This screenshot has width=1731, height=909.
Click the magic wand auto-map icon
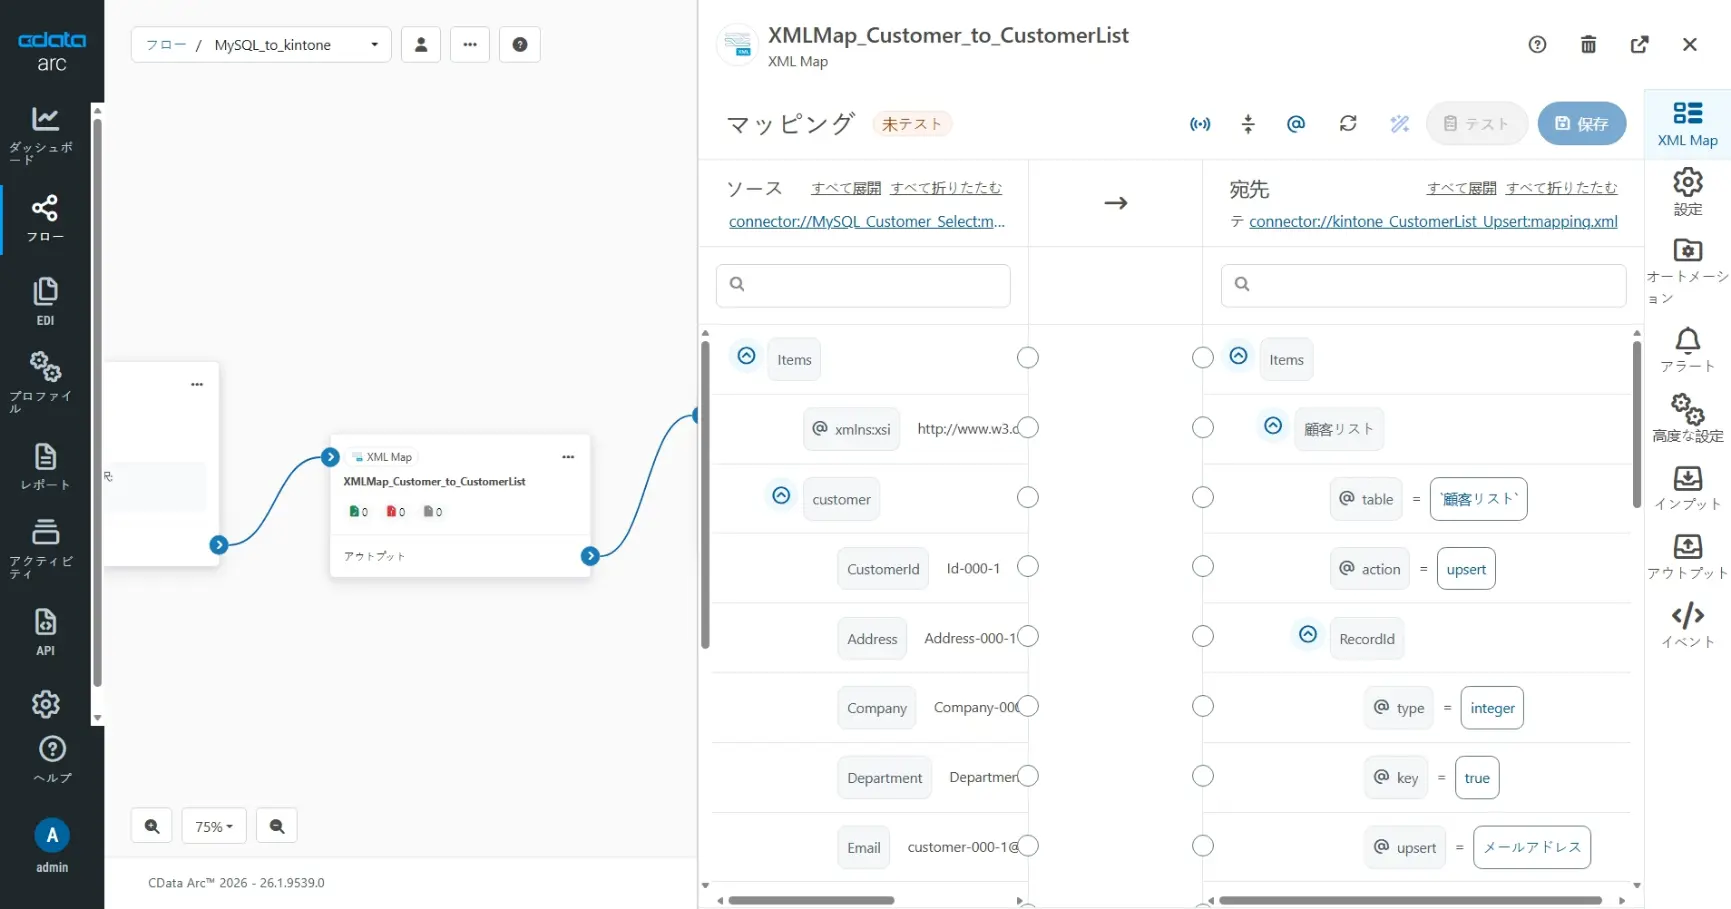point(1400,124)
